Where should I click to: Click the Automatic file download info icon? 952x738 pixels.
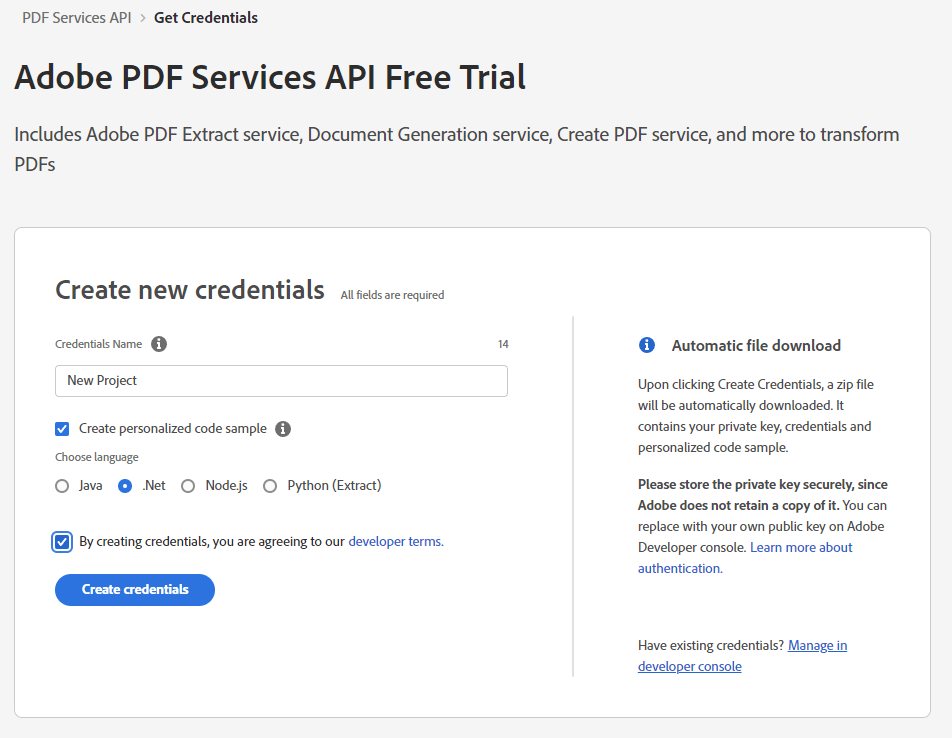tap(647, 345)
